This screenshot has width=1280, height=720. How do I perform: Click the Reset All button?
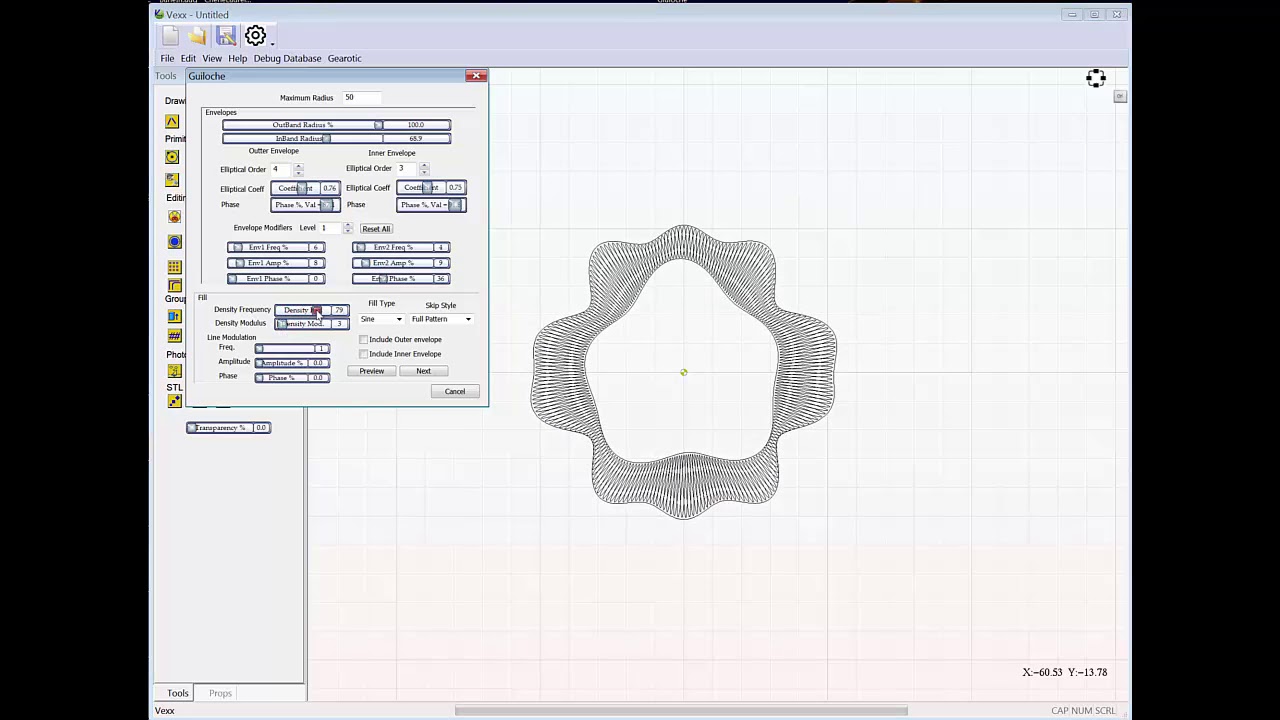376,228
